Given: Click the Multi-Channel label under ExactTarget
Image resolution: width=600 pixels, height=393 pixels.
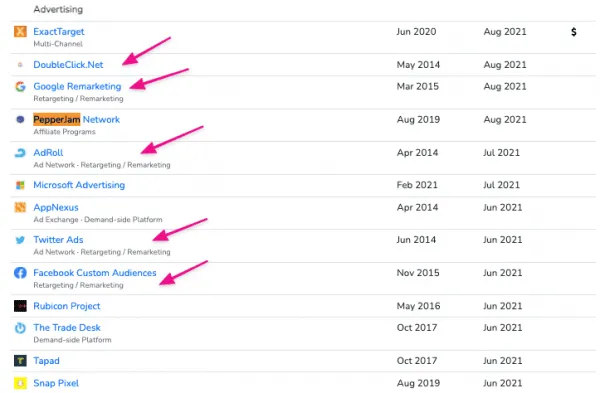Looking at the screenshot, I should pyautogui.click(x=58, y=44).
